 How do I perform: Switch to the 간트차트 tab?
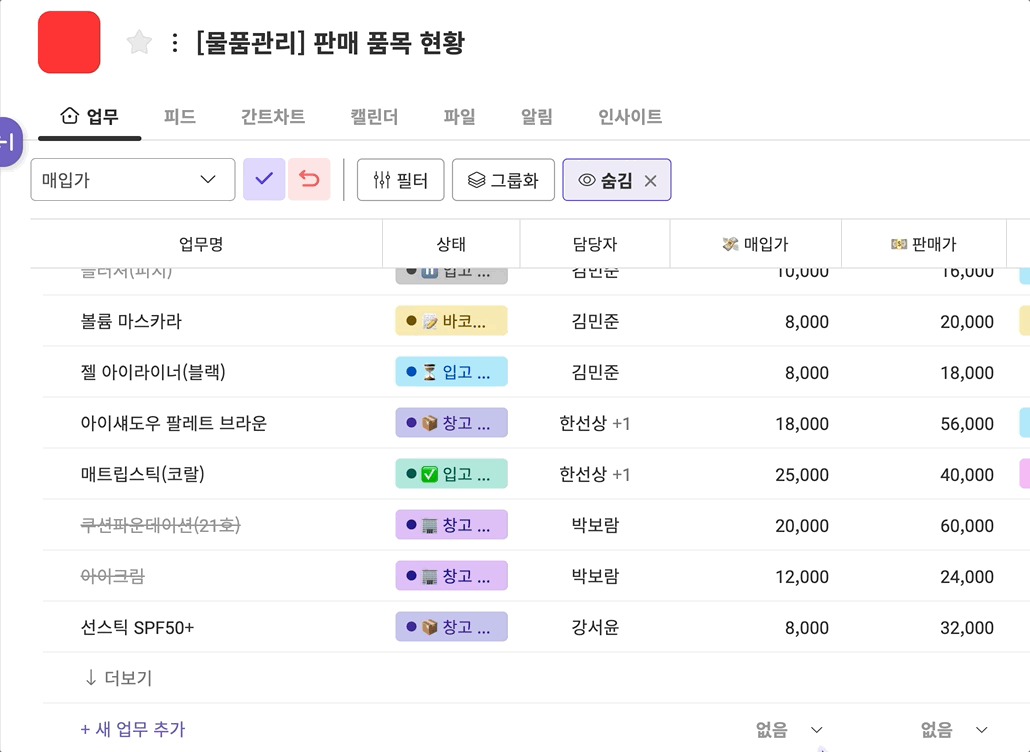272,117
